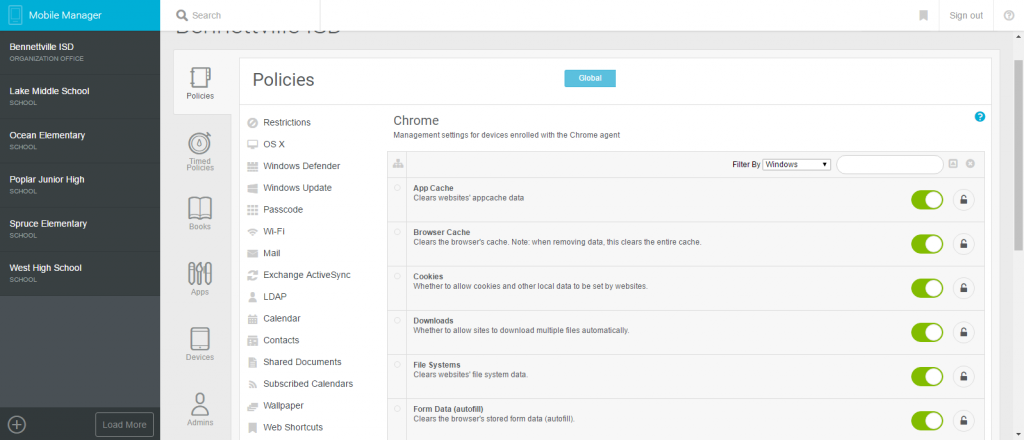Open Restrictions policy category

(x=287, y=122)
